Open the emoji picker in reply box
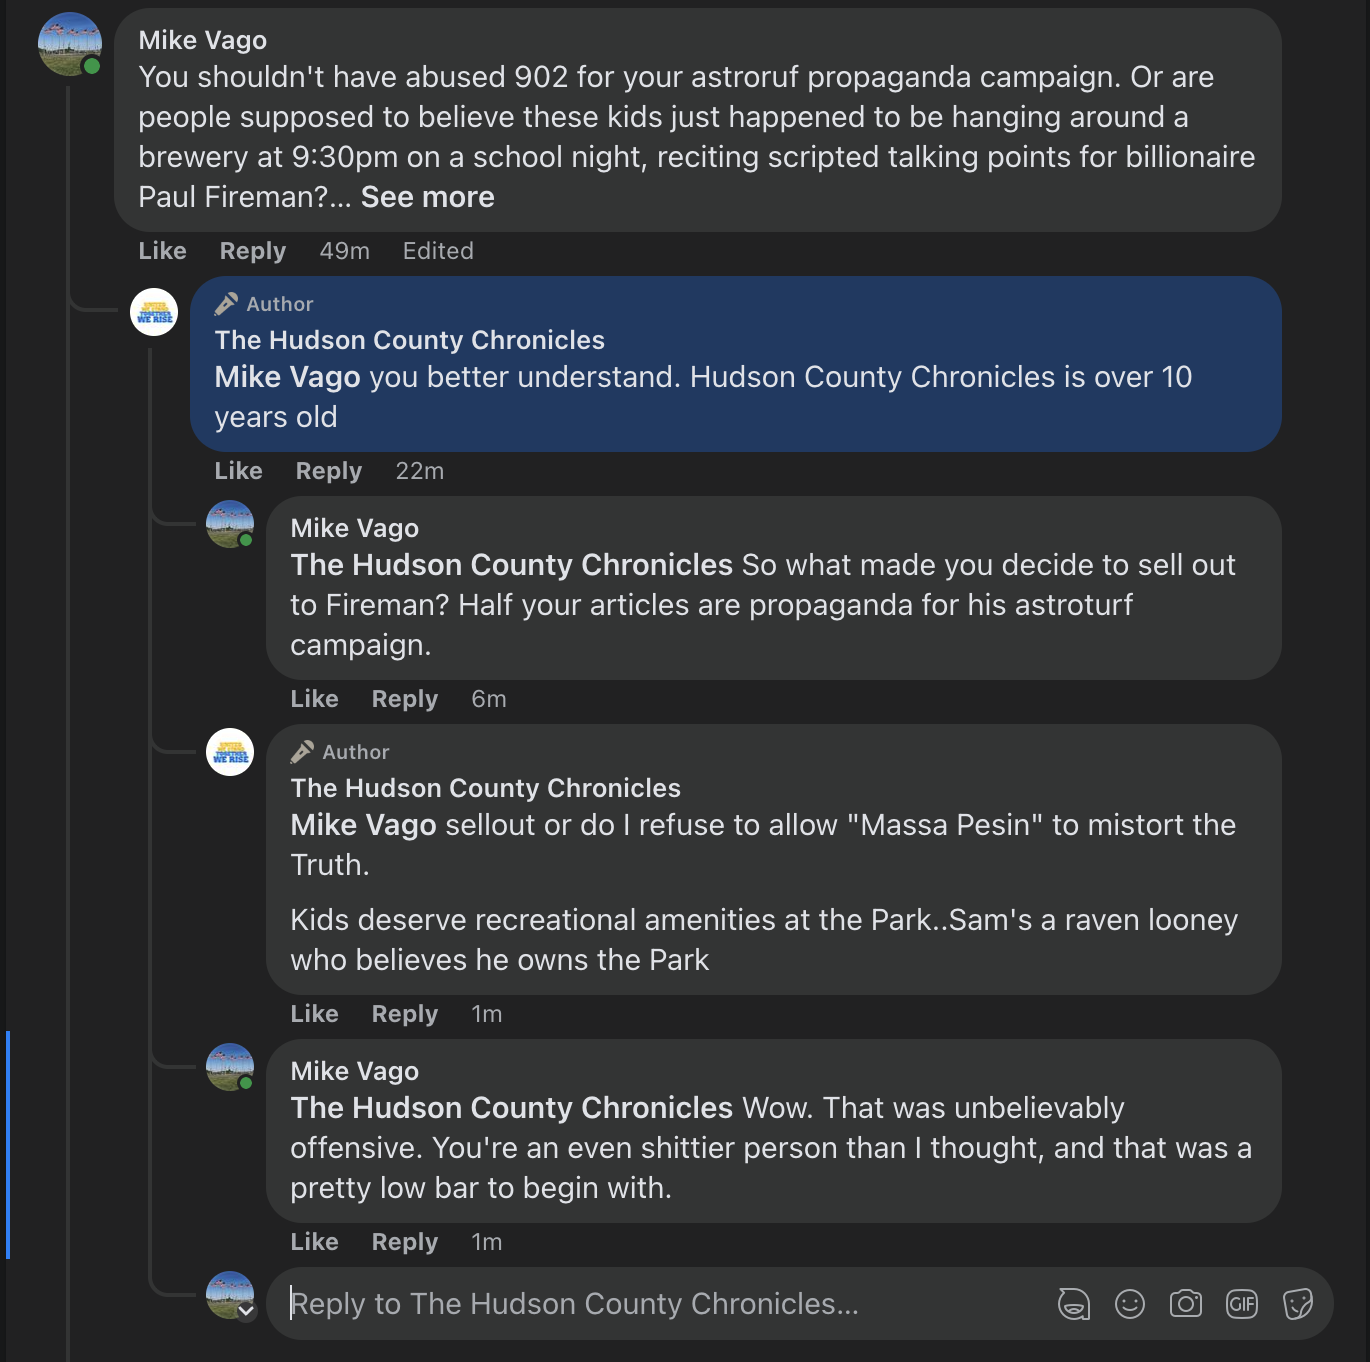Screen dimensions: 1370x1362 point(1129,1304)
